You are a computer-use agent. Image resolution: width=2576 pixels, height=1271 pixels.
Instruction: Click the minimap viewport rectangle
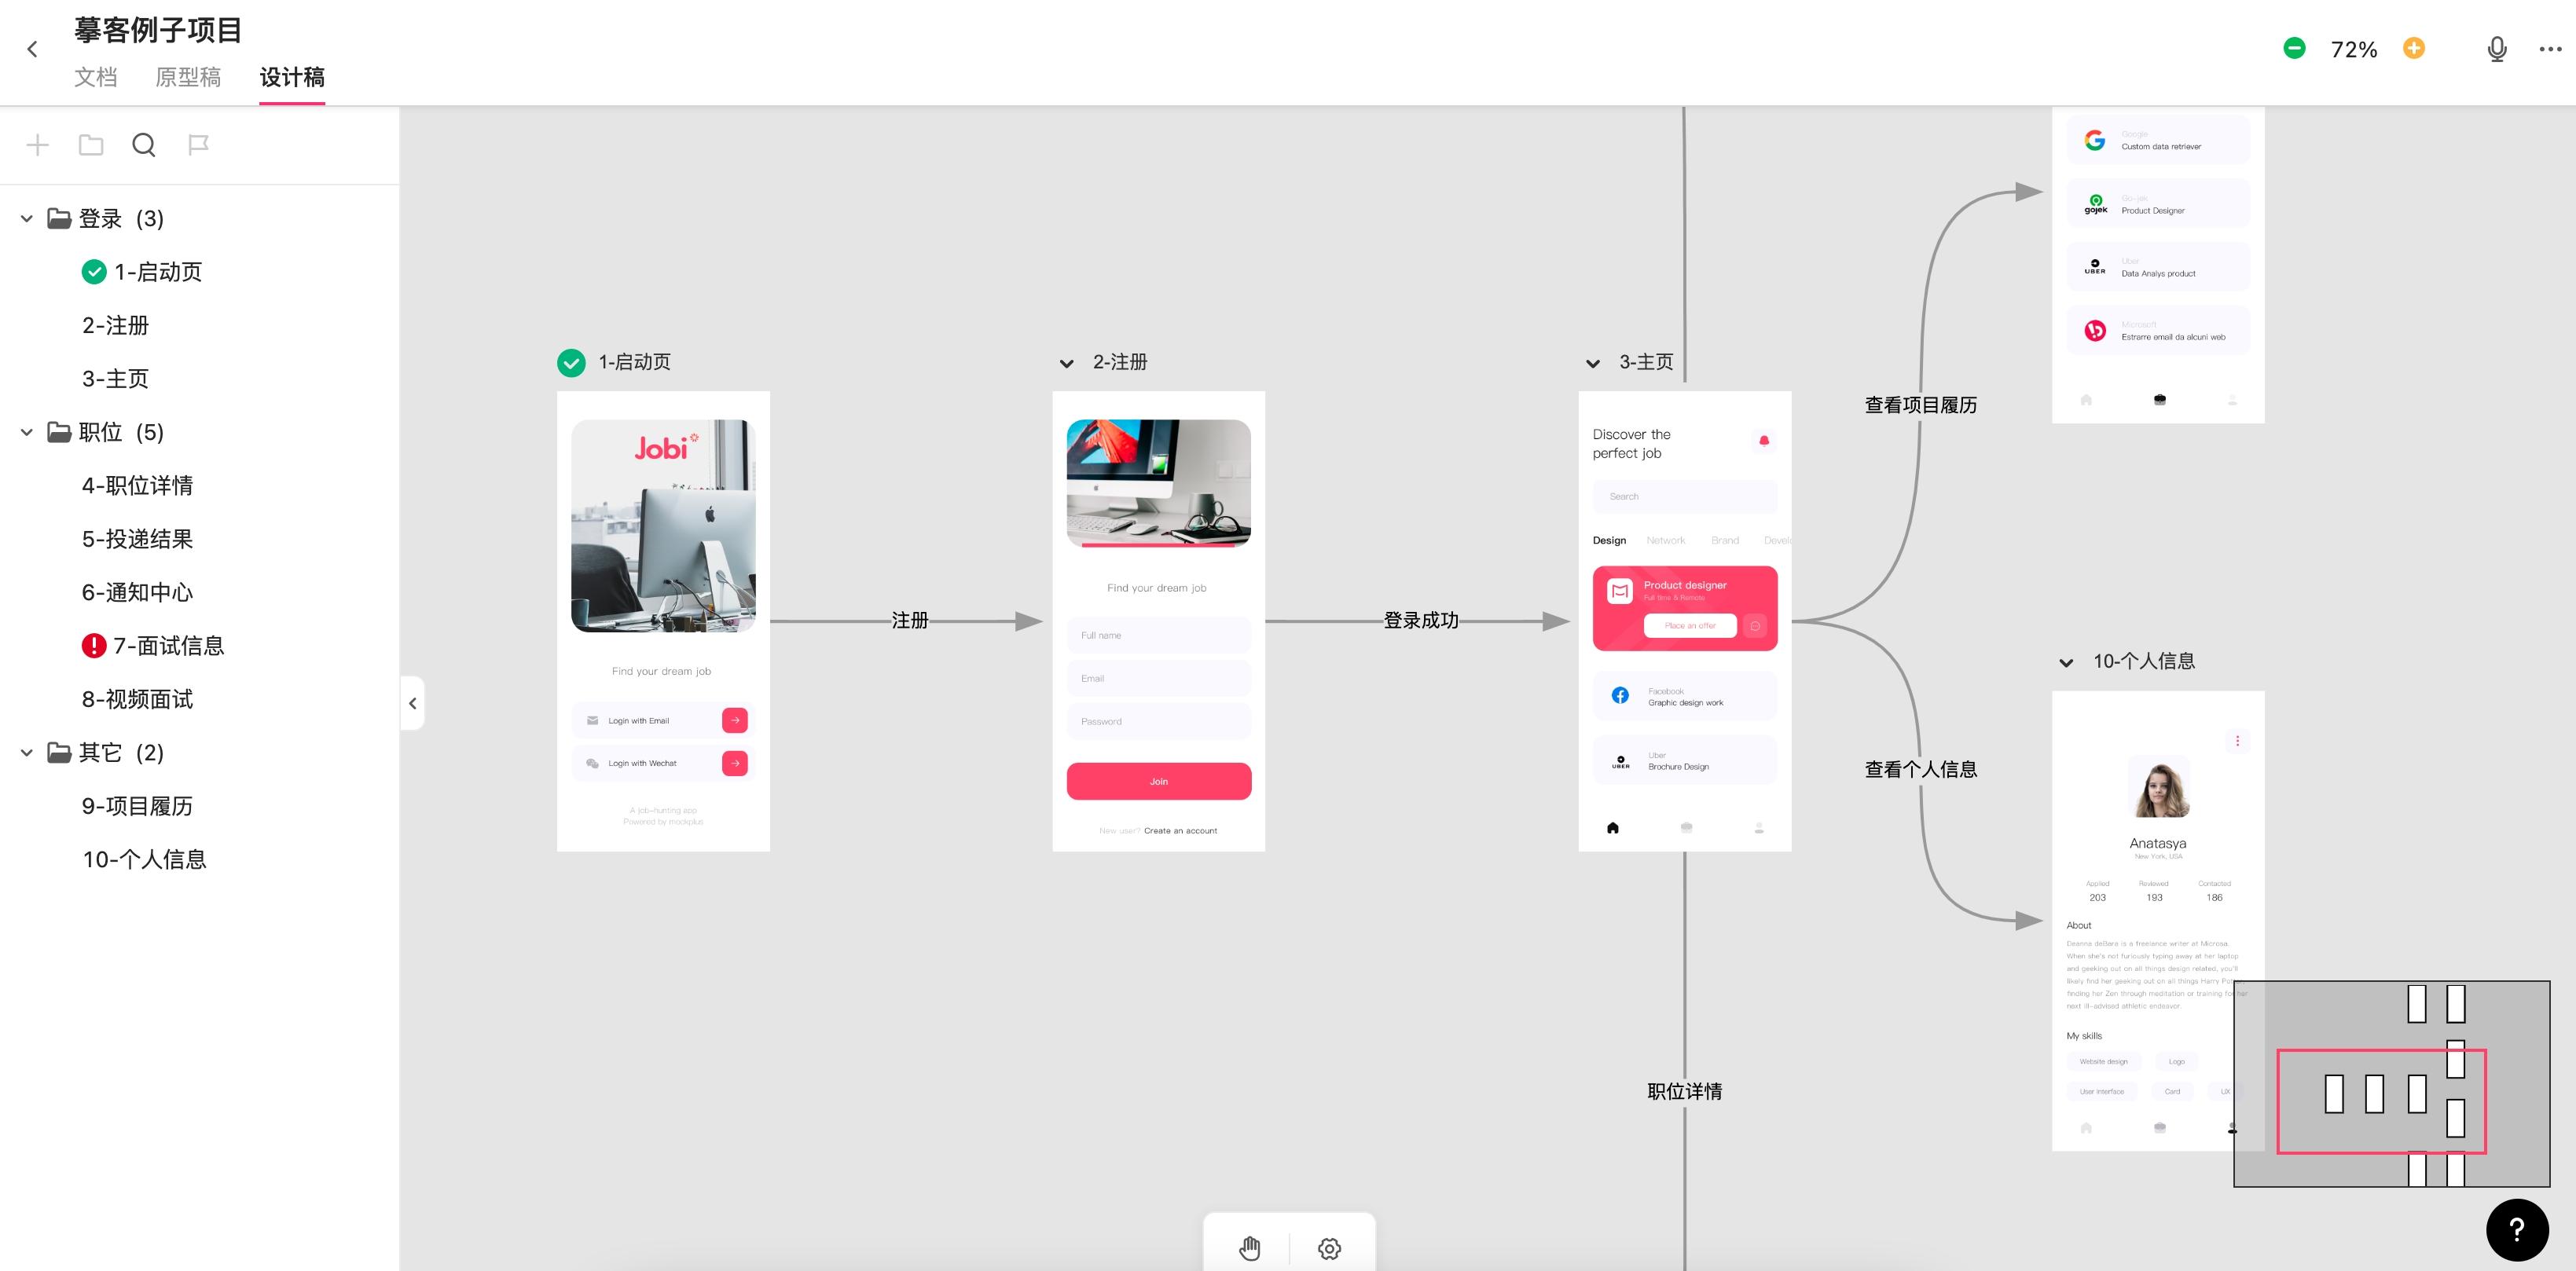[x=2381, y=1101]
